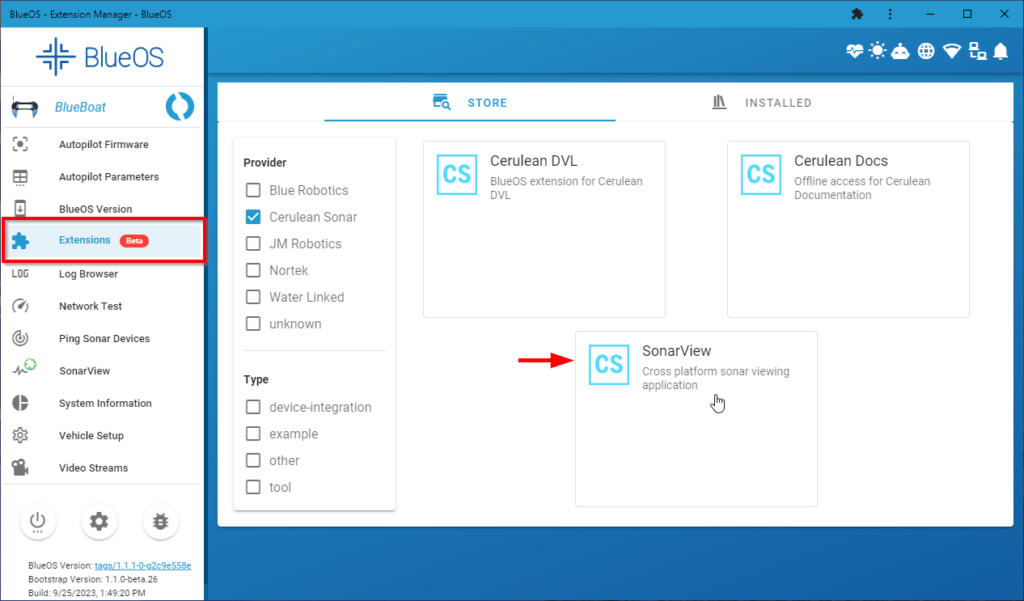This screenshot has height=601, width=1024.
Task: Enable the Water Linked provider filter
Action: click(x=252, y=297)
